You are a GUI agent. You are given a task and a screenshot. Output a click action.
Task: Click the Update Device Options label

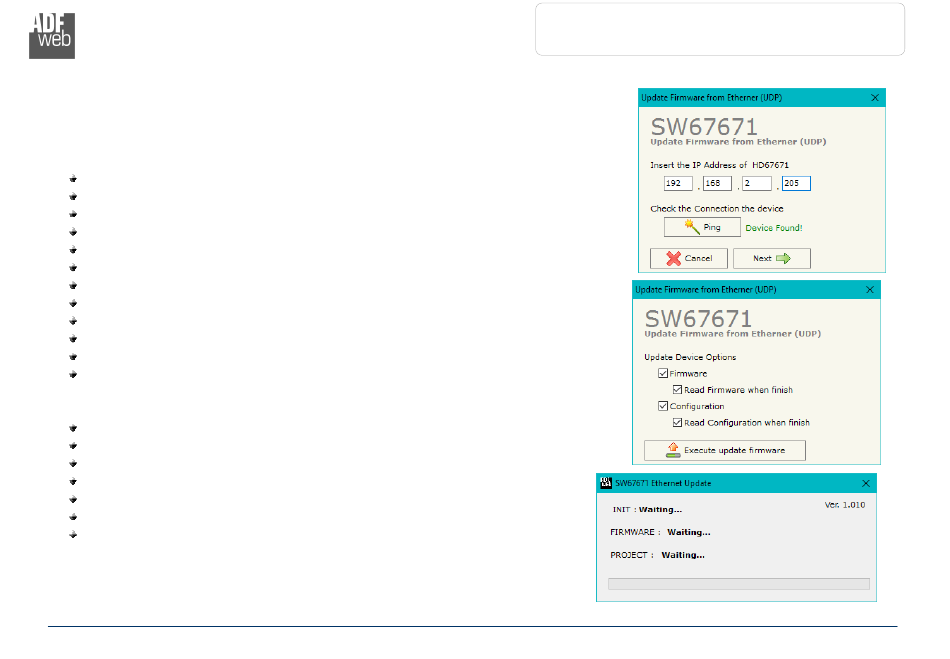[x=690, y=357]
